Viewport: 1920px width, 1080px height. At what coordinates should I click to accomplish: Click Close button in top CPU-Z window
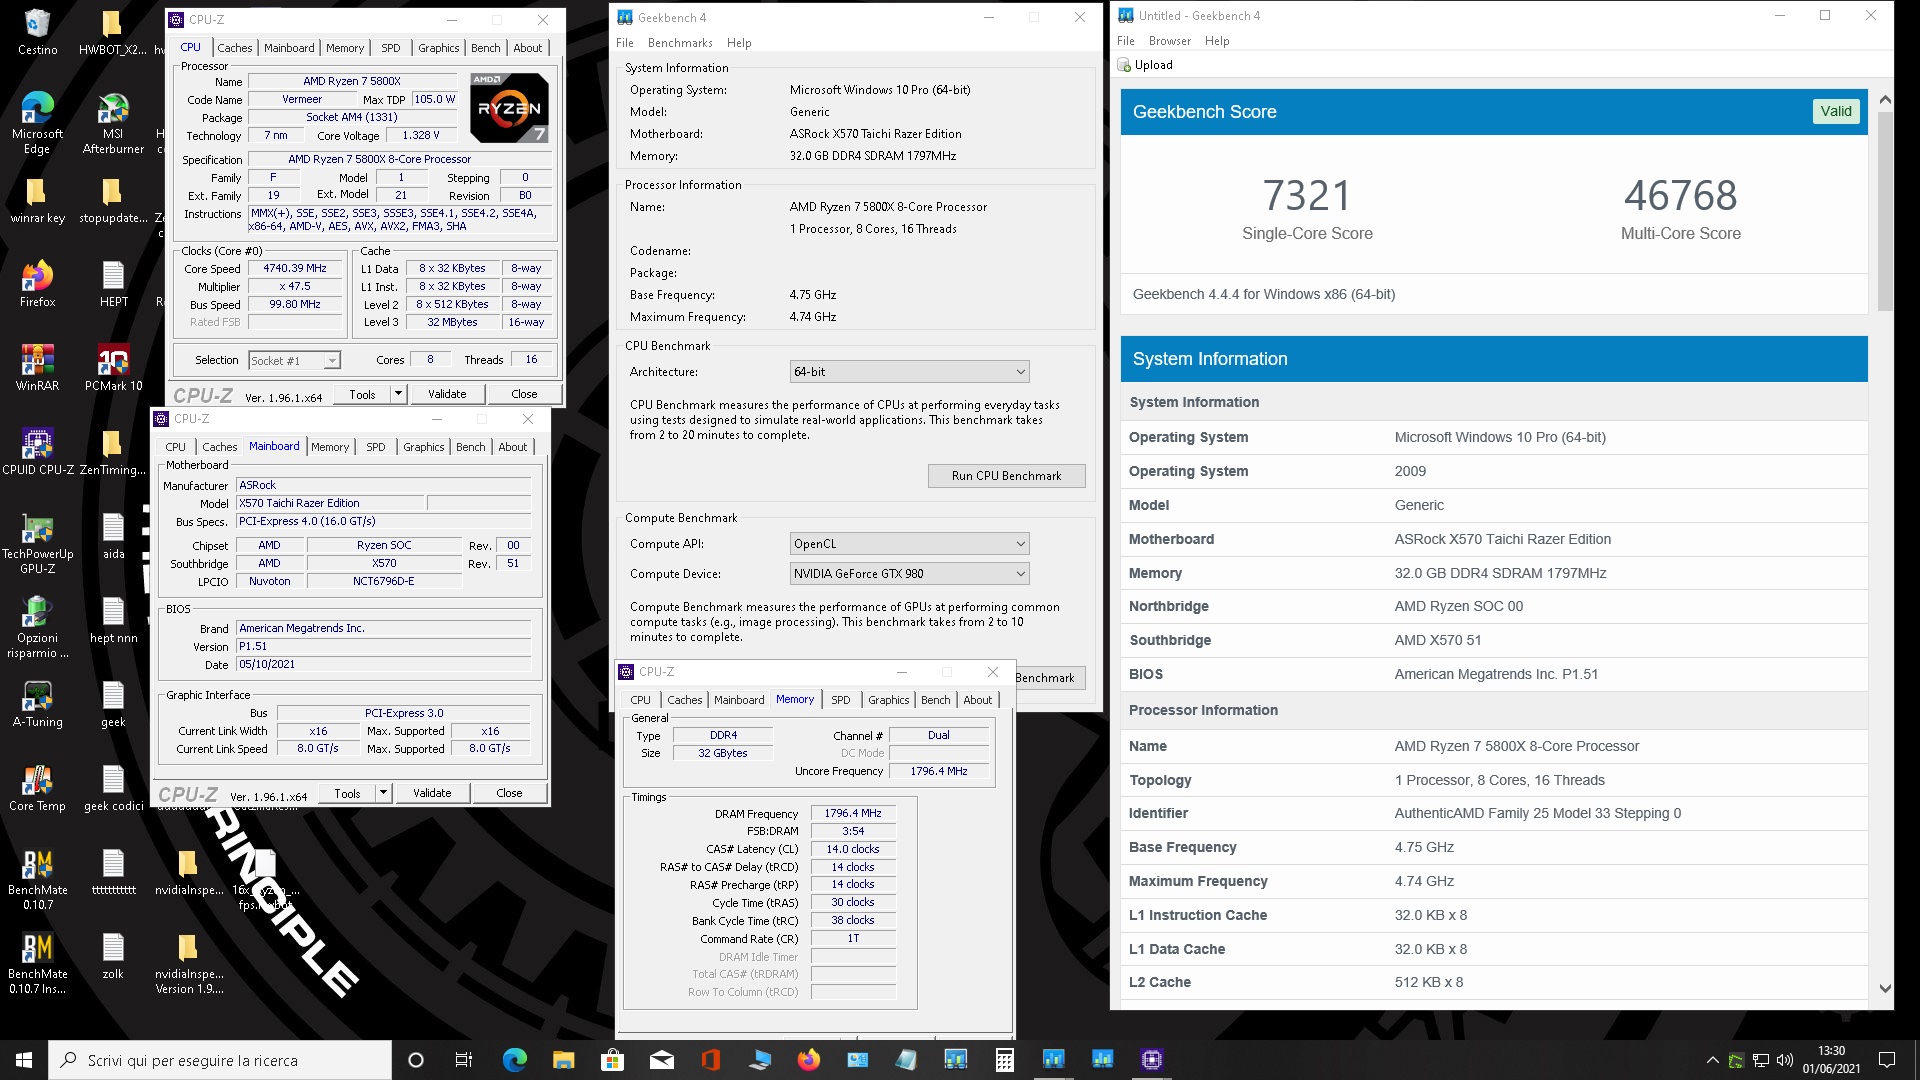[524, 394]
